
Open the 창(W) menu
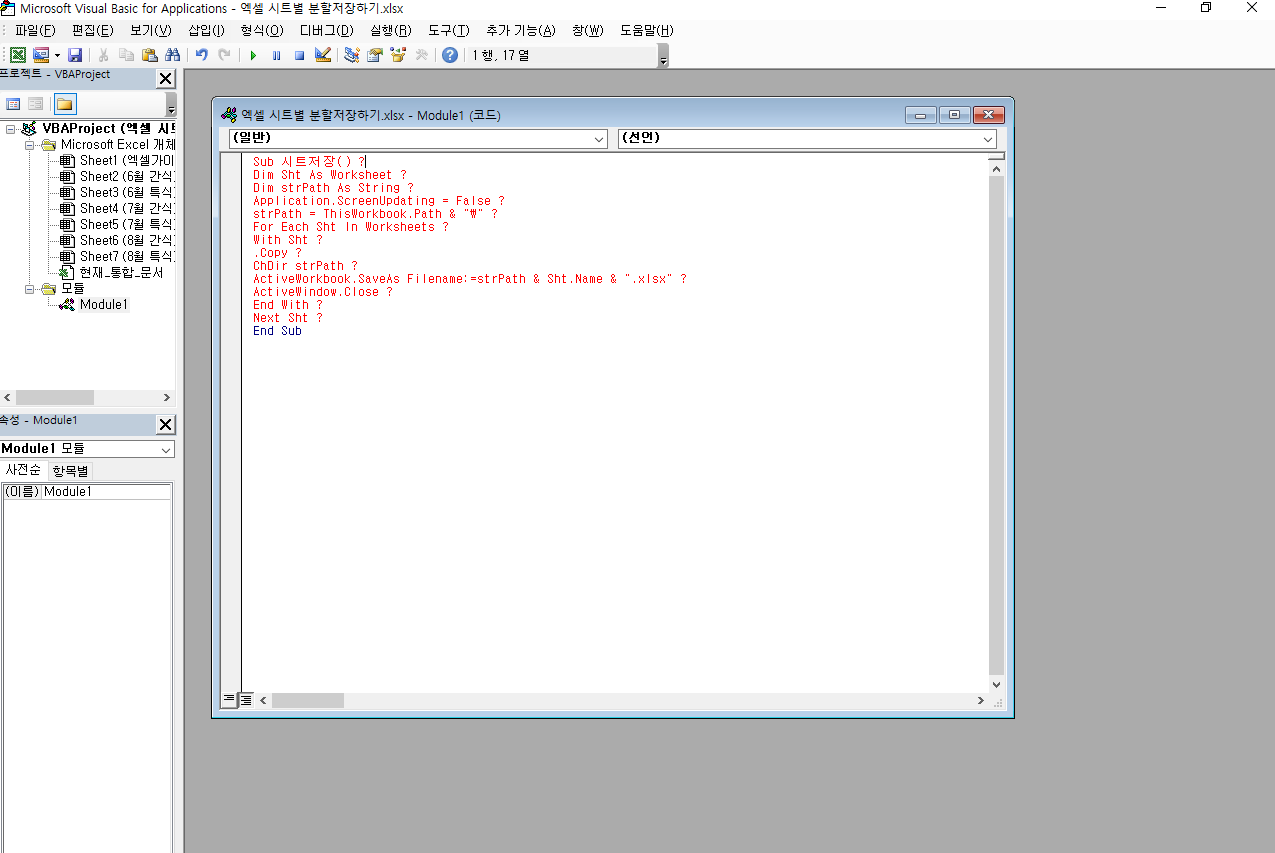point(588,31)
